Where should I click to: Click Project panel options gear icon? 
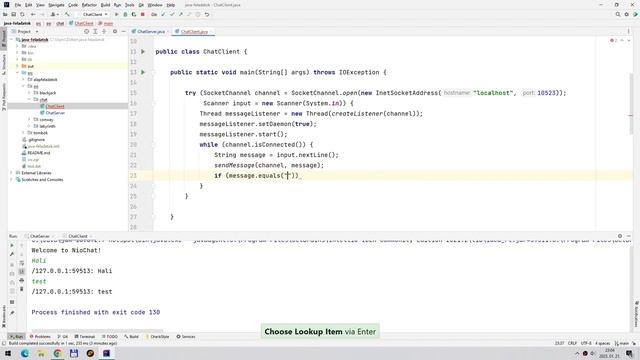115,31
